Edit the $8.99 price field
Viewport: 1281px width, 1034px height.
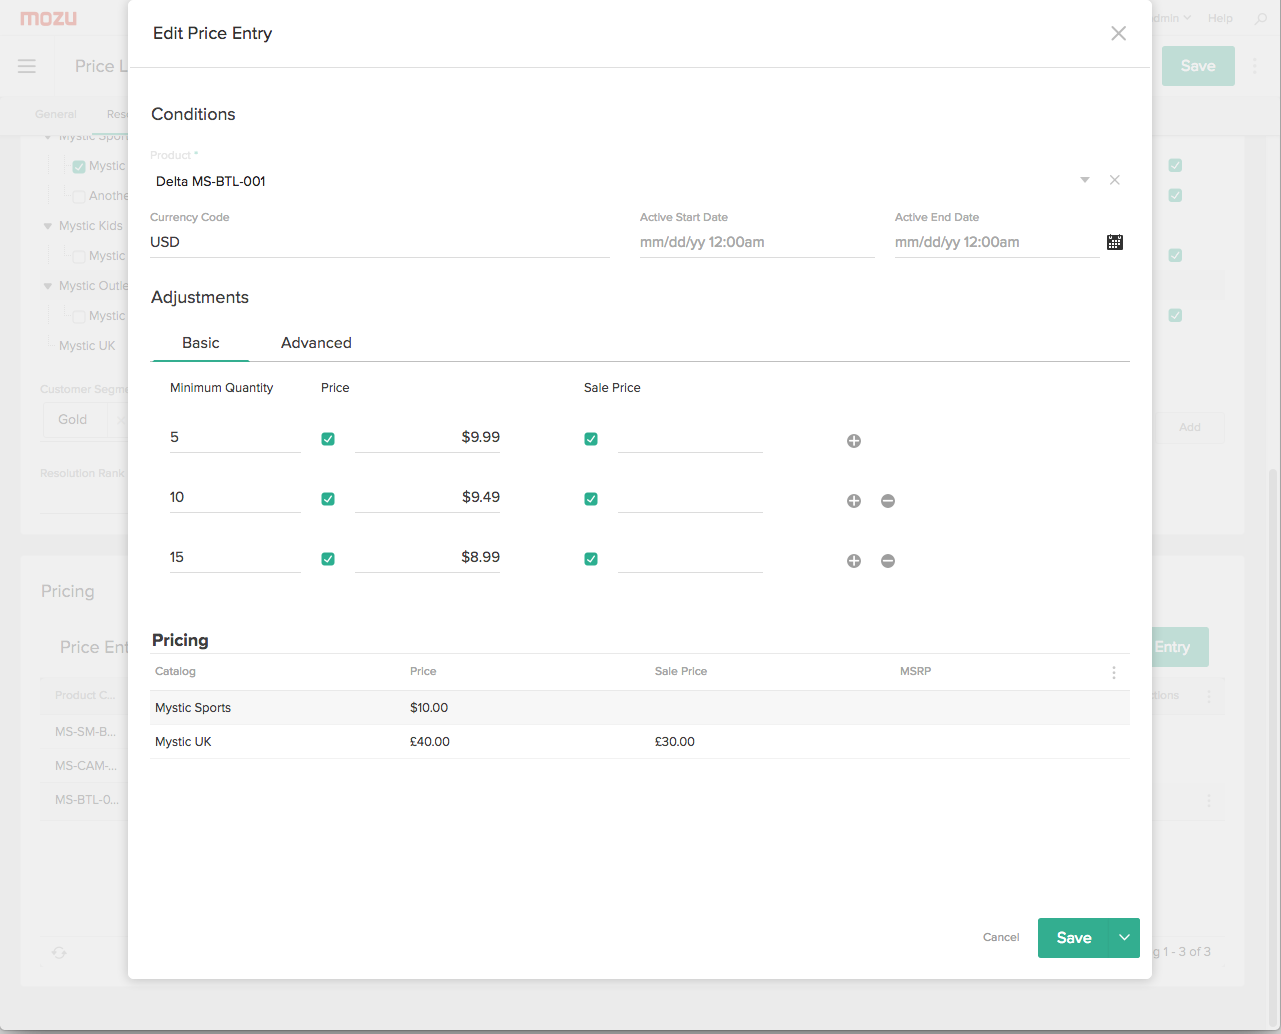point(427,558)
